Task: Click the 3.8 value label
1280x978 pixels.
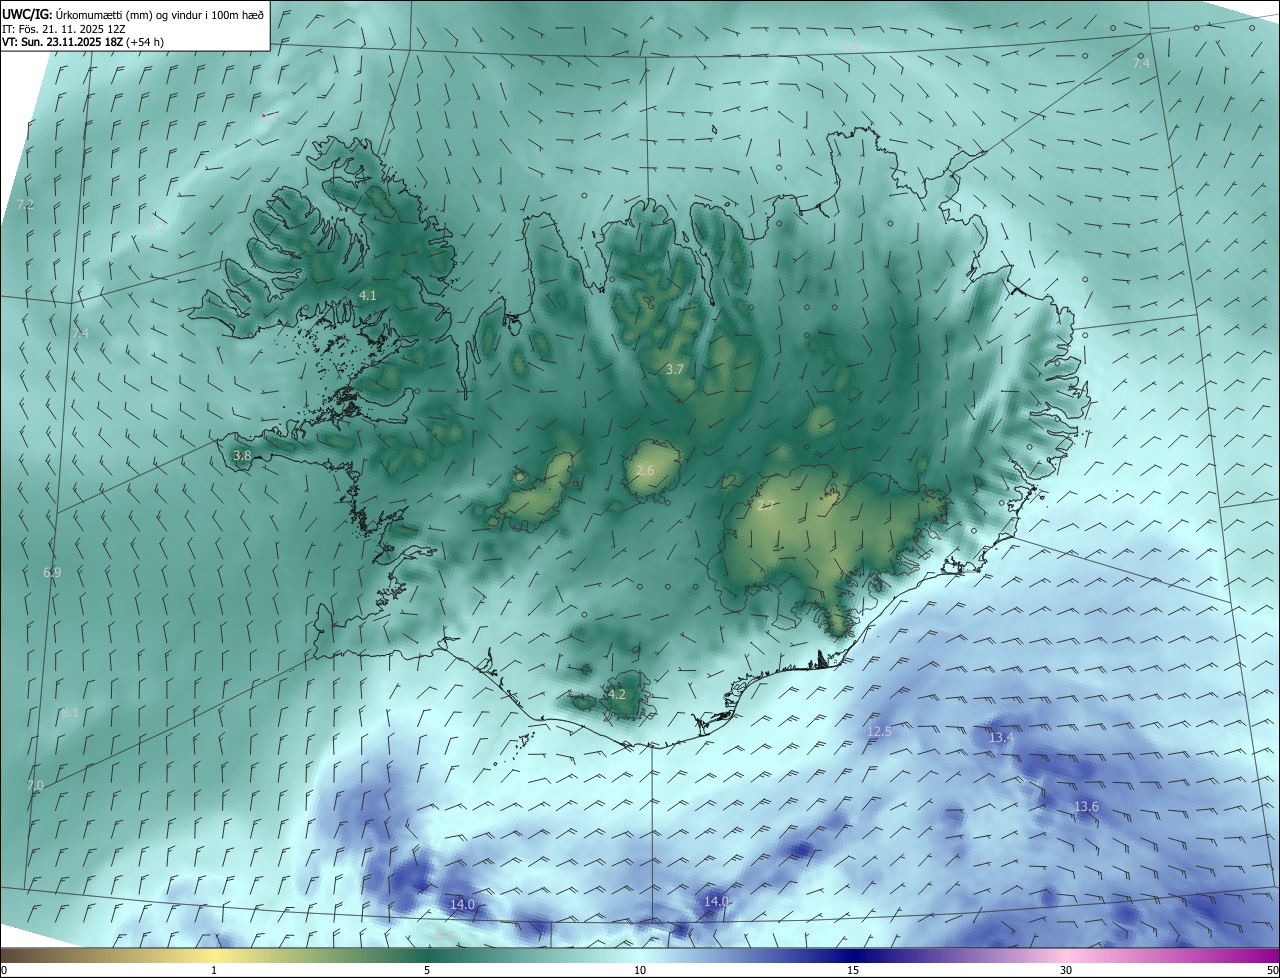Action: (242, 455)
